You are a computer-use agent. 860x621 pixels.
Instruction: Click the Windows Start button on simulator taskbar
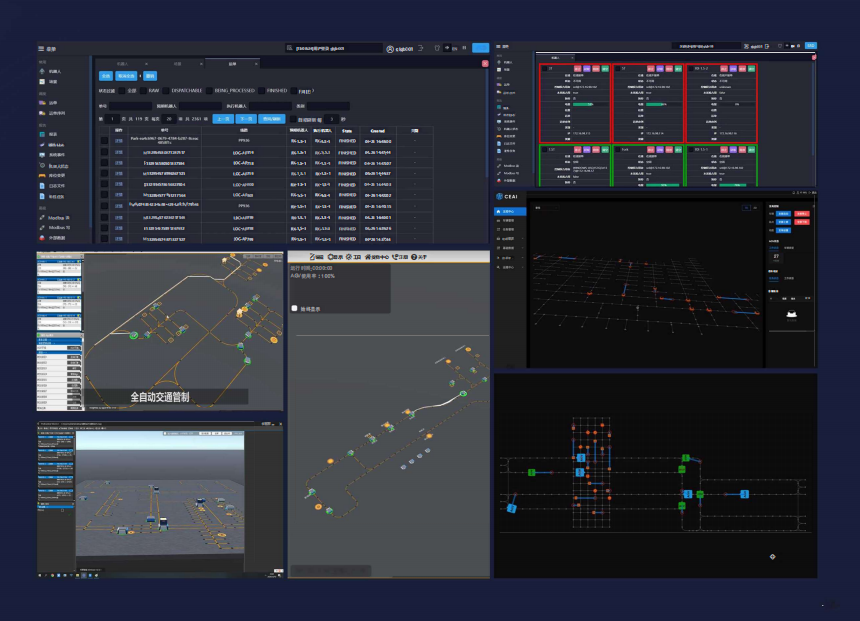point(41,575)
